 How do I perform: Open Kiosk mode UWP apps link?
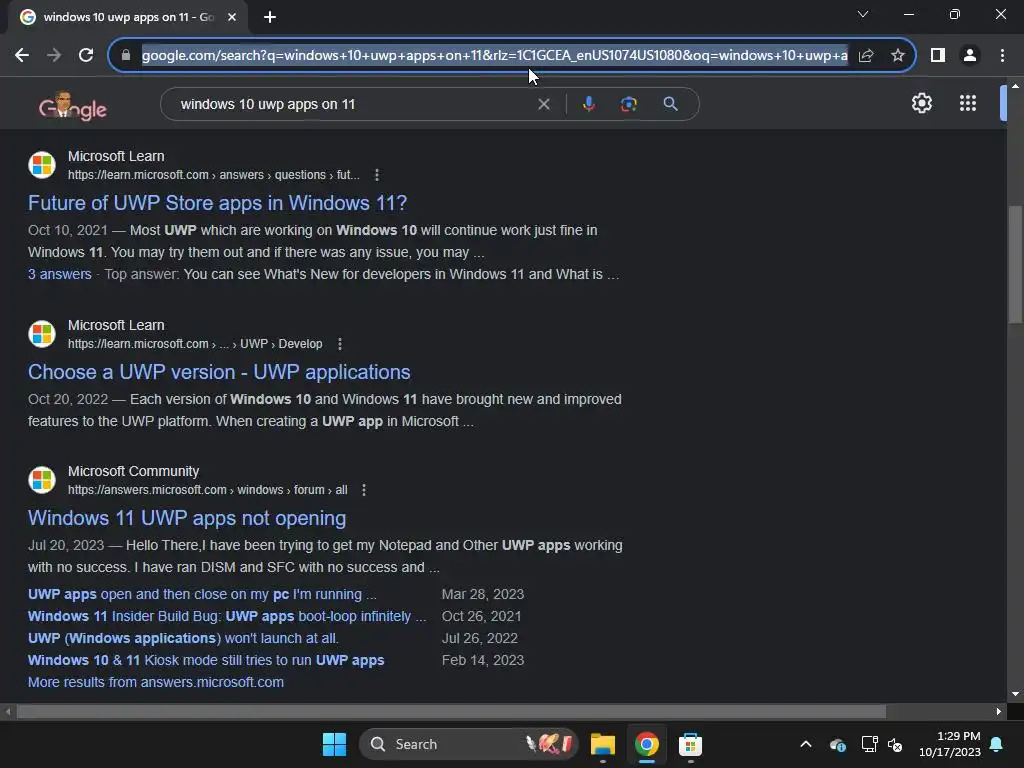[x=206, y=660]
